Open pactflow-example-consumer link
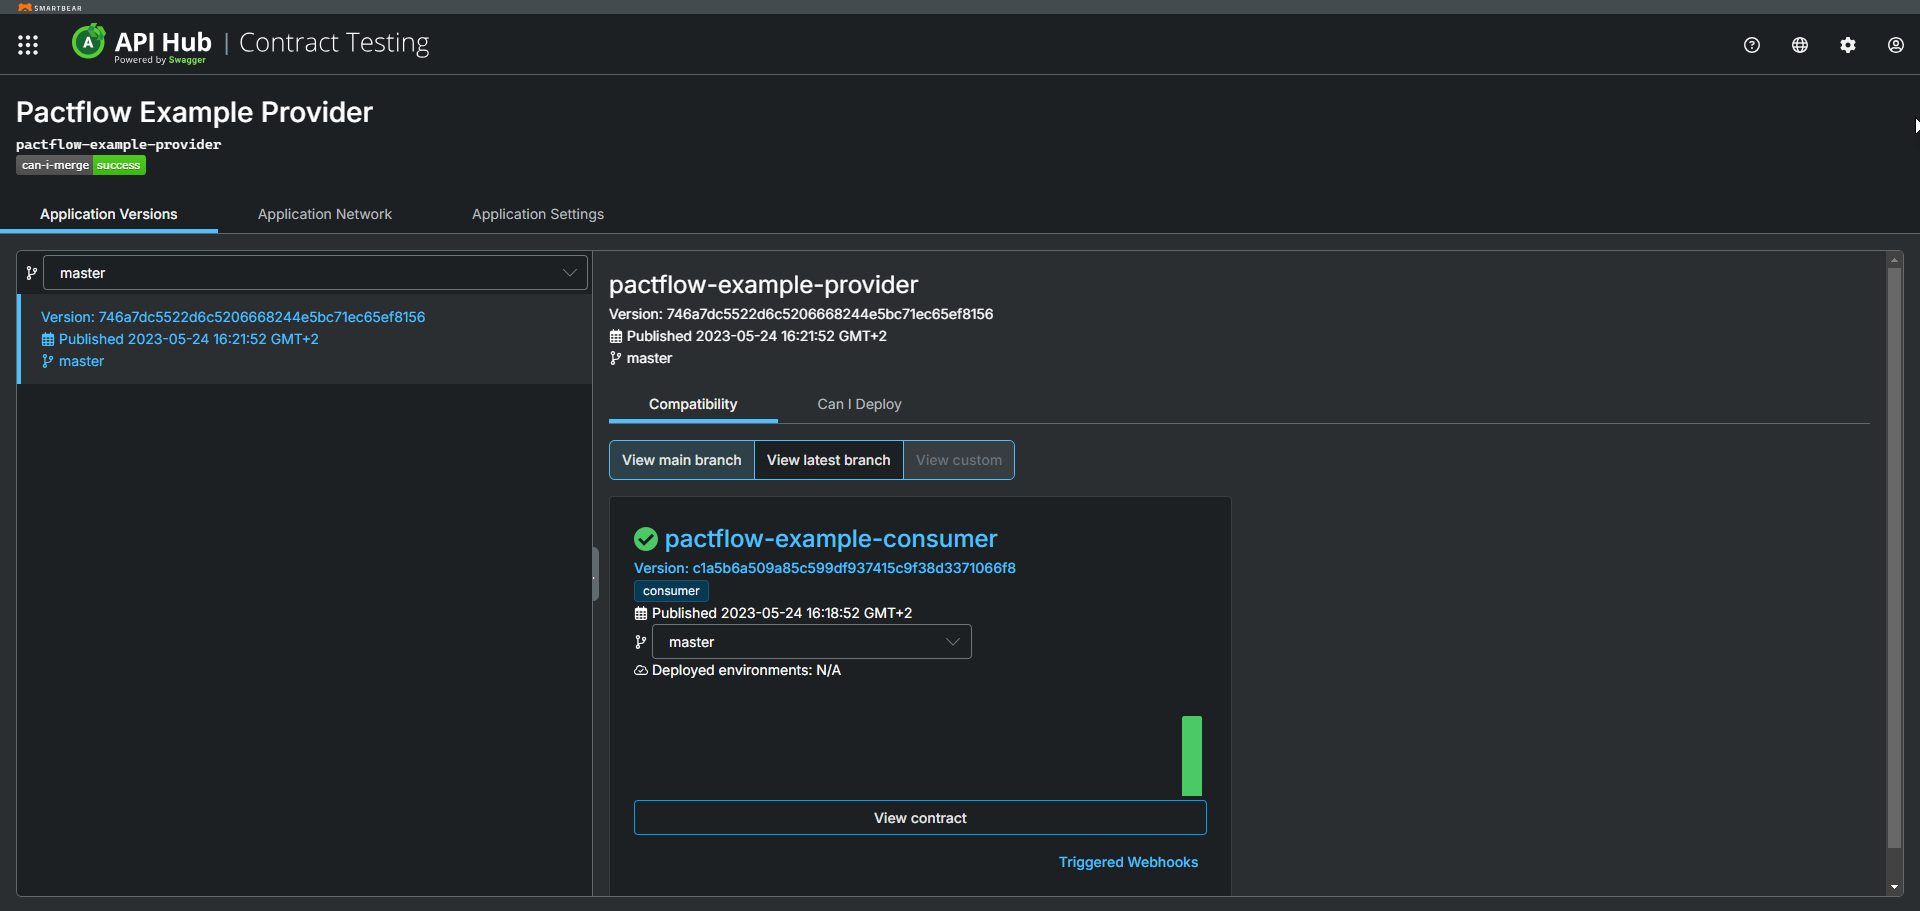This screenshot has height=911, width=1920. pos(831,539)
